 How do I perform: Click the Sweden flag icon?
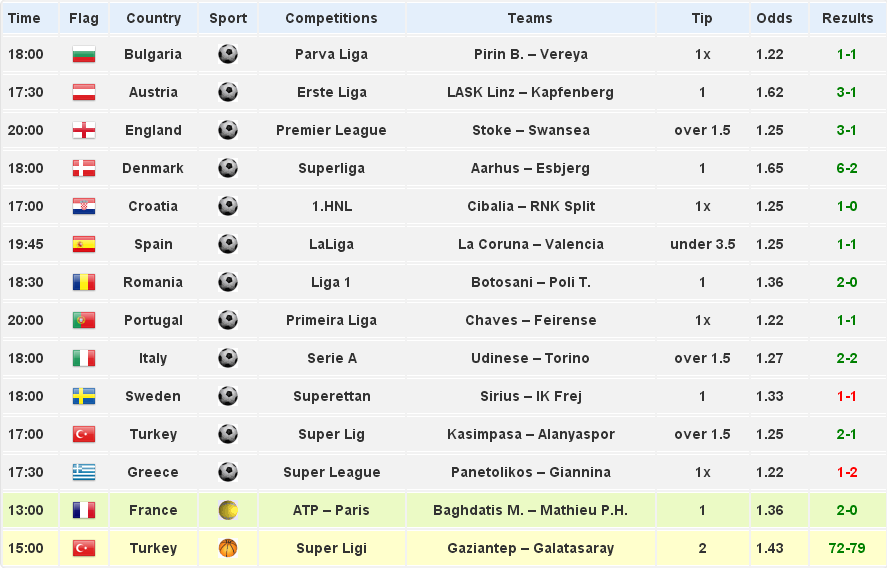coord(83,397)
